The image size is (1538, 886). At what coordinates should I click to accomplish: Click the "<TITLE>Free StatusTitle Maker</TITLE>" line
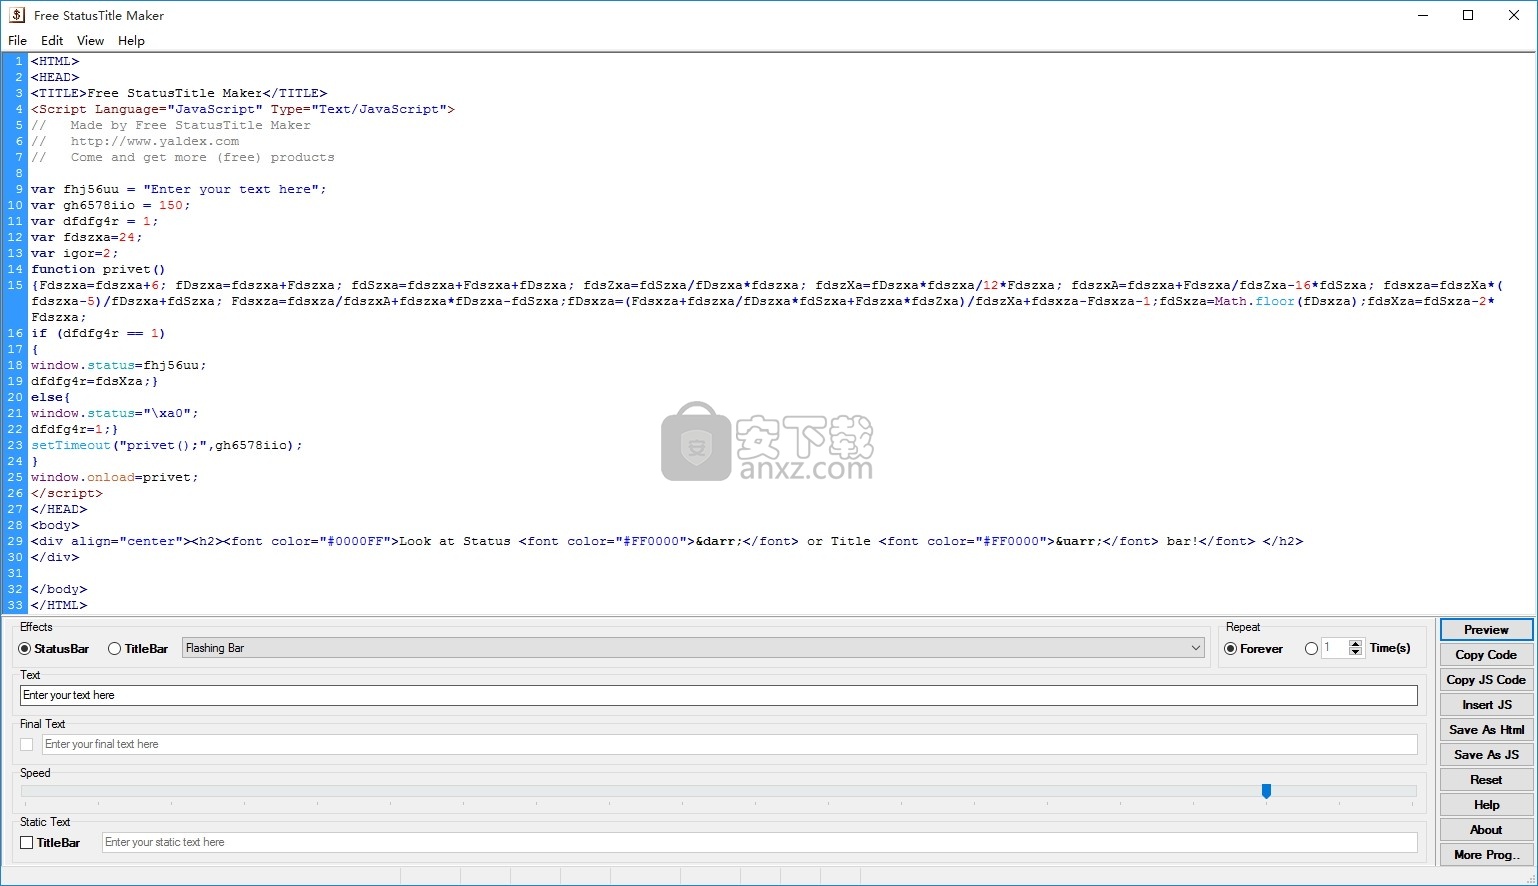(178, 93)
